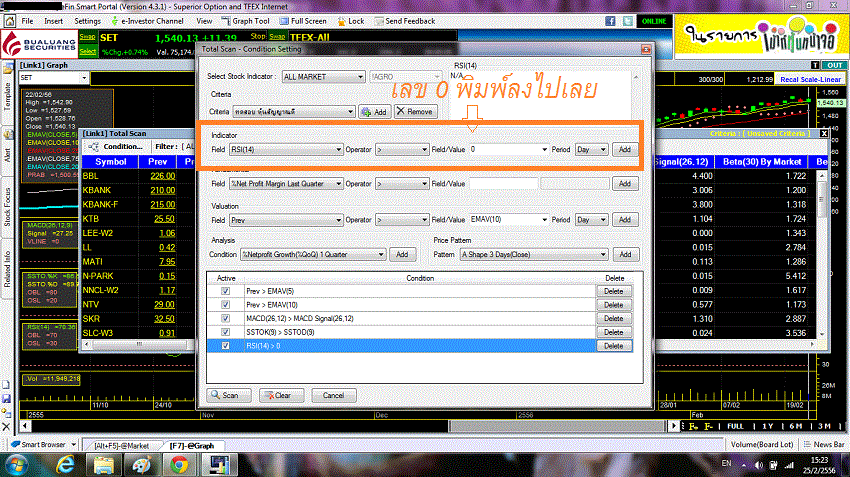Click the home icon in the menu bar
This screenshot has width=850, height=477.
(x=9, y=21)
